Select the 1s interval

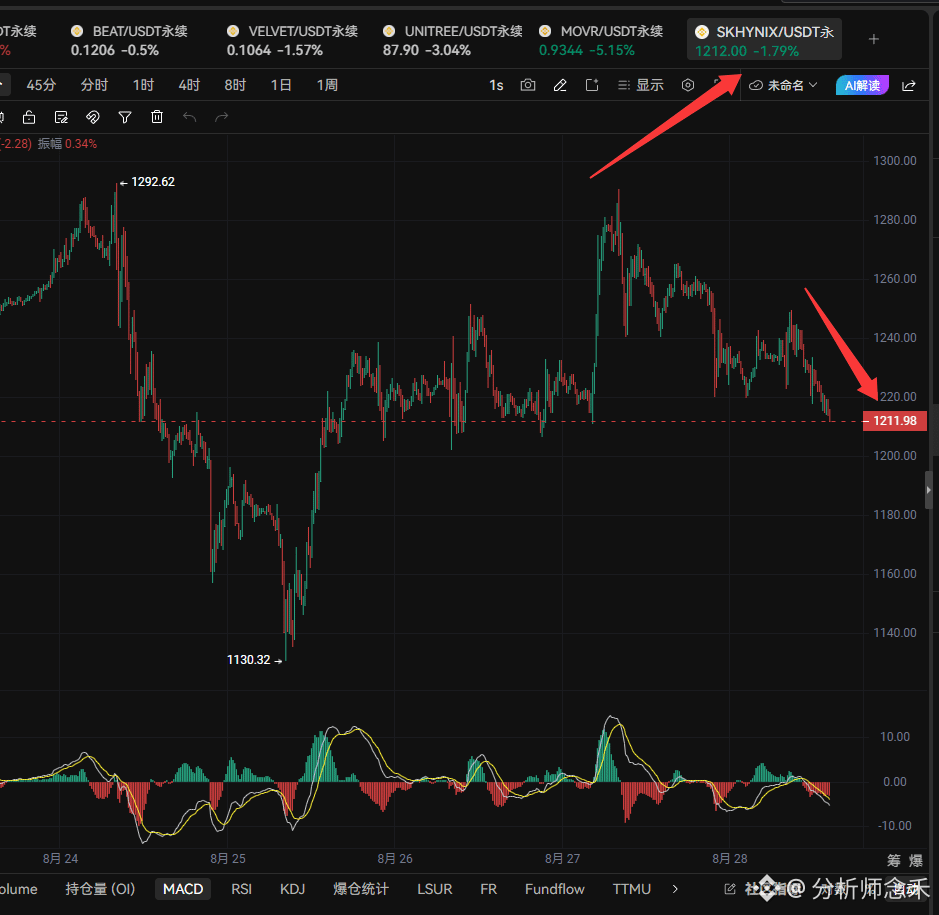pos(496,86)
